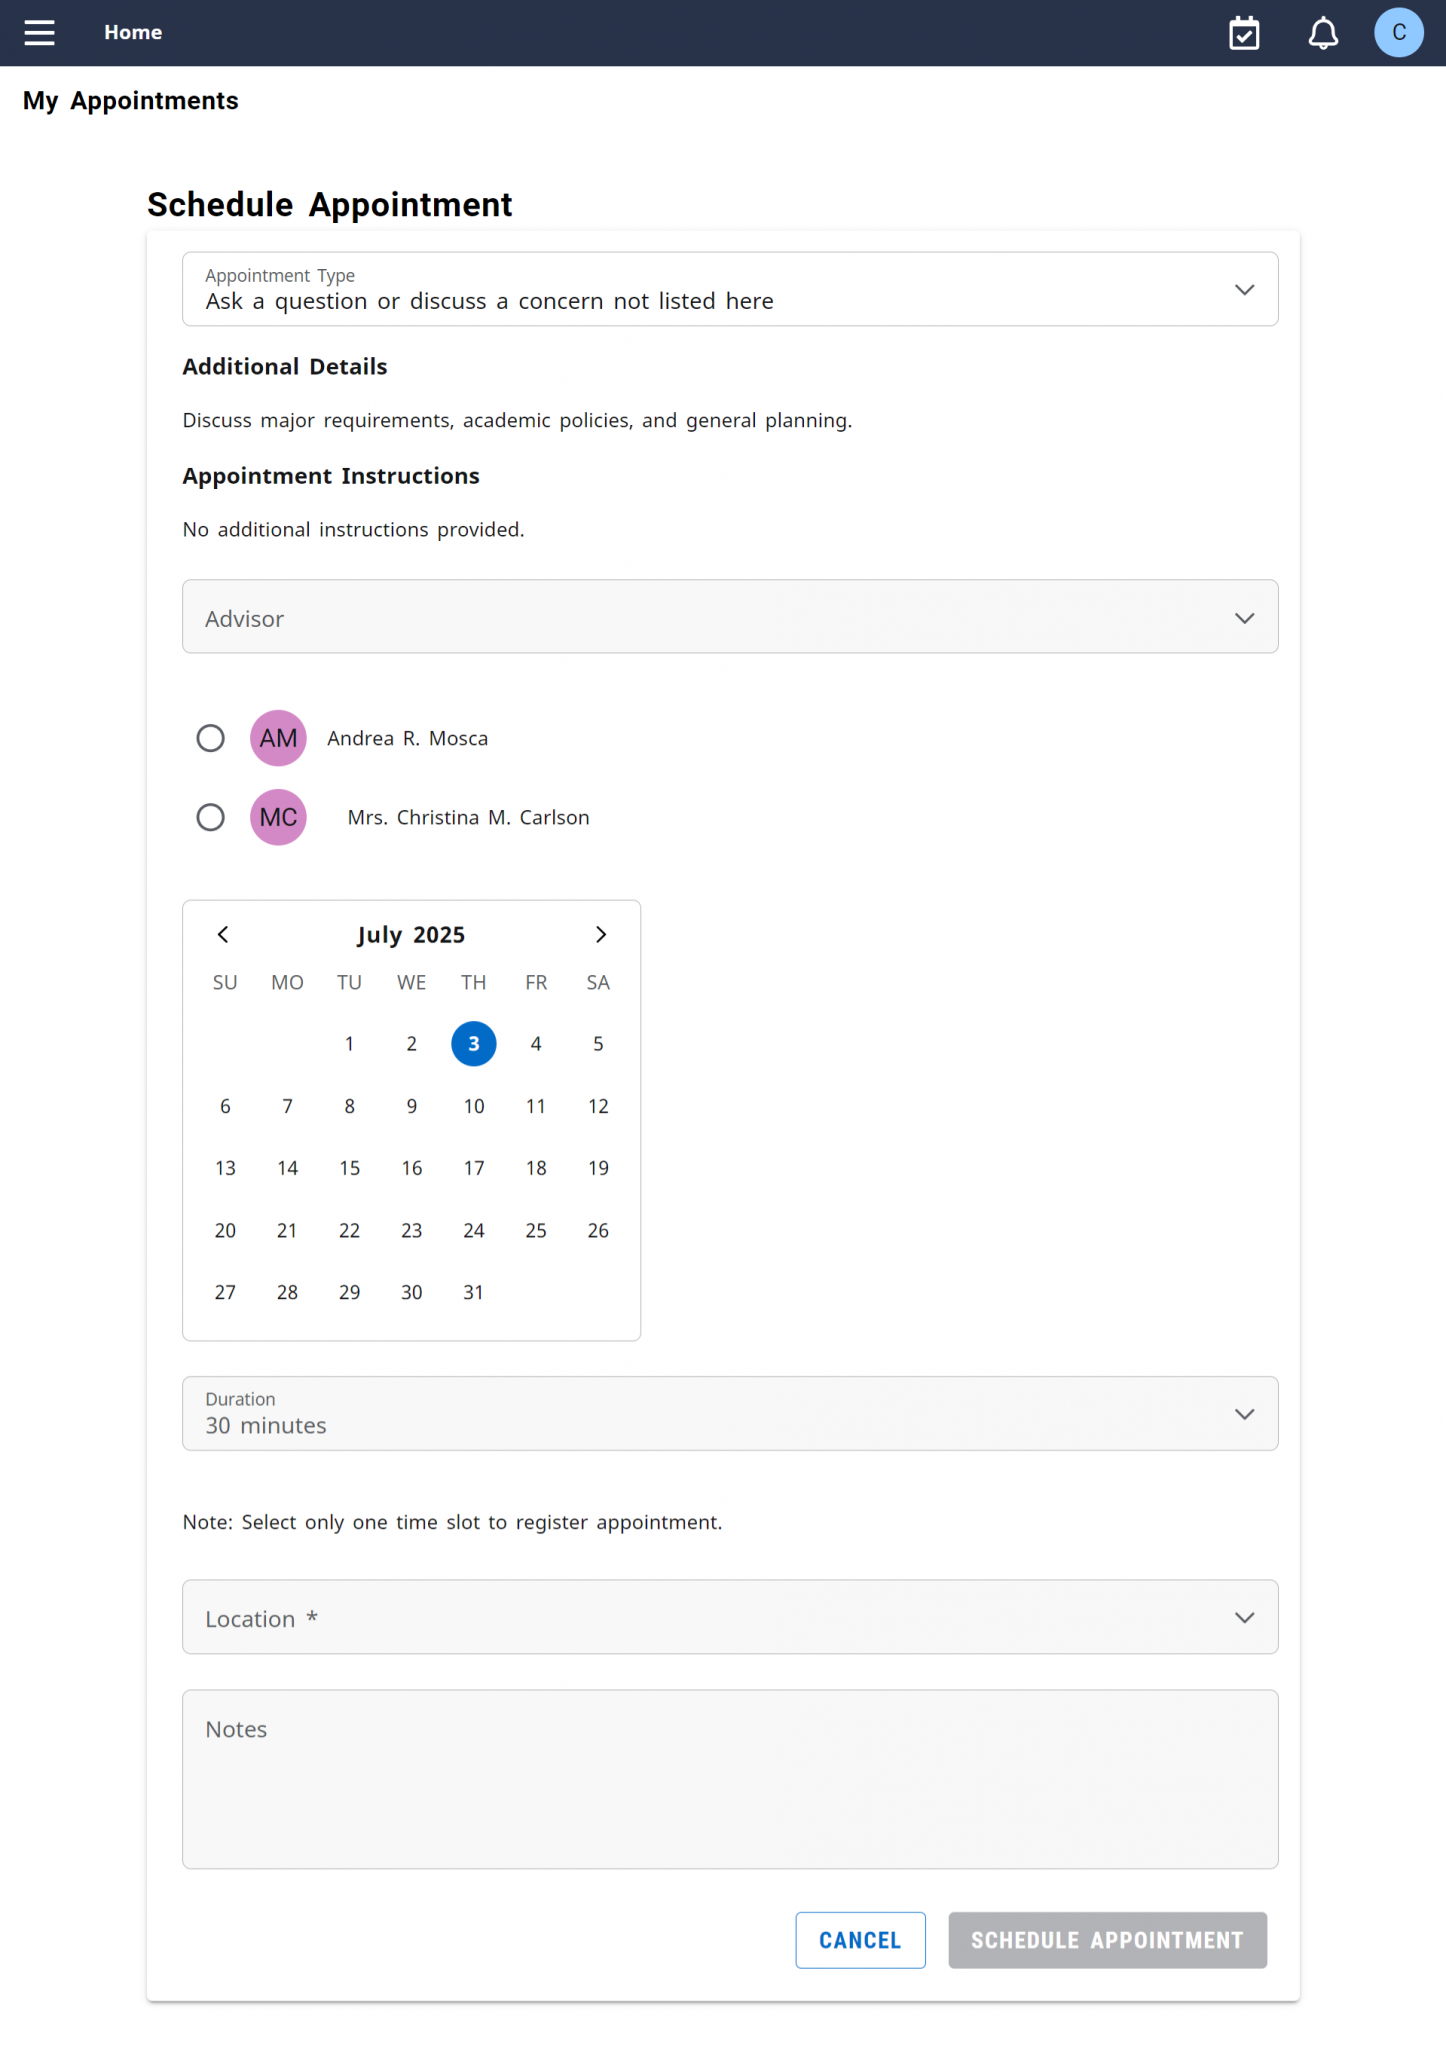This screenshot has width=1446, height=2048.
Task: Go to the next month in calendar
Action: pyautogui.click(x=601, y=934)
